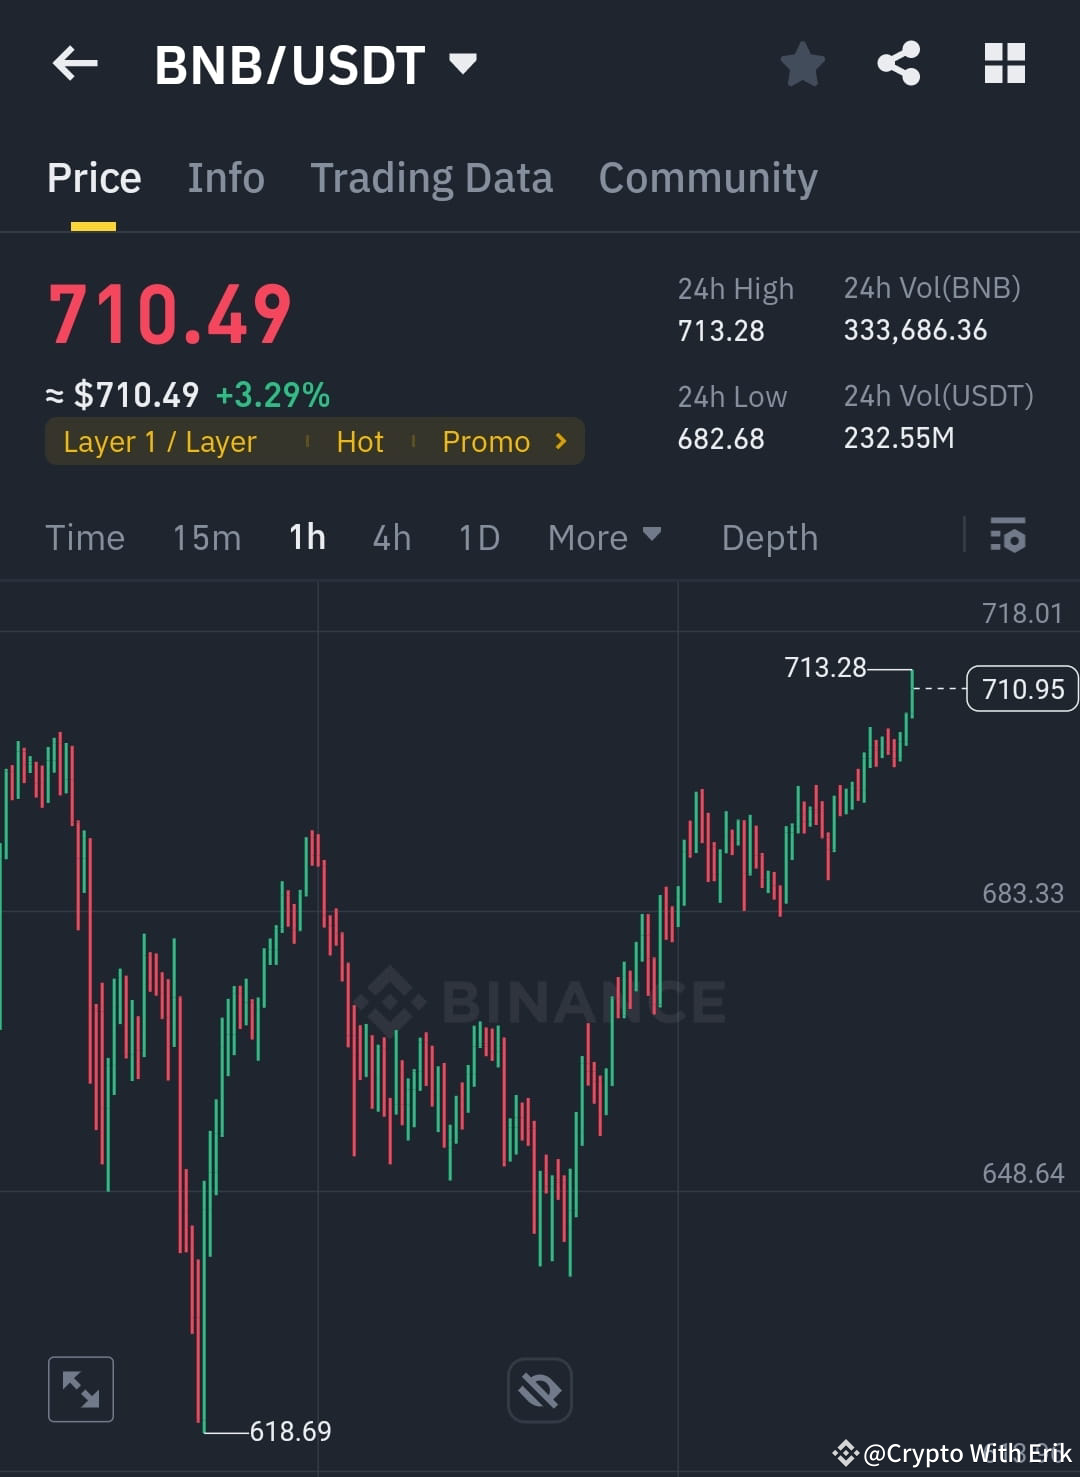1080x1477 pixels.
Task: Tap the back arrow to exit chart
Action: tap(75, 63)
